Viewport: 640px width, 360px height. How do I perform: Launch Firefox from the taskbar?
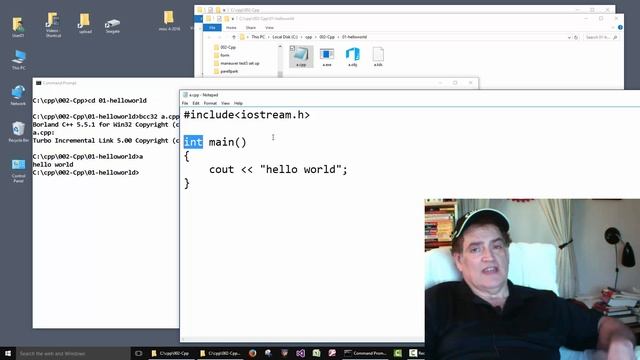pos(253,353)
